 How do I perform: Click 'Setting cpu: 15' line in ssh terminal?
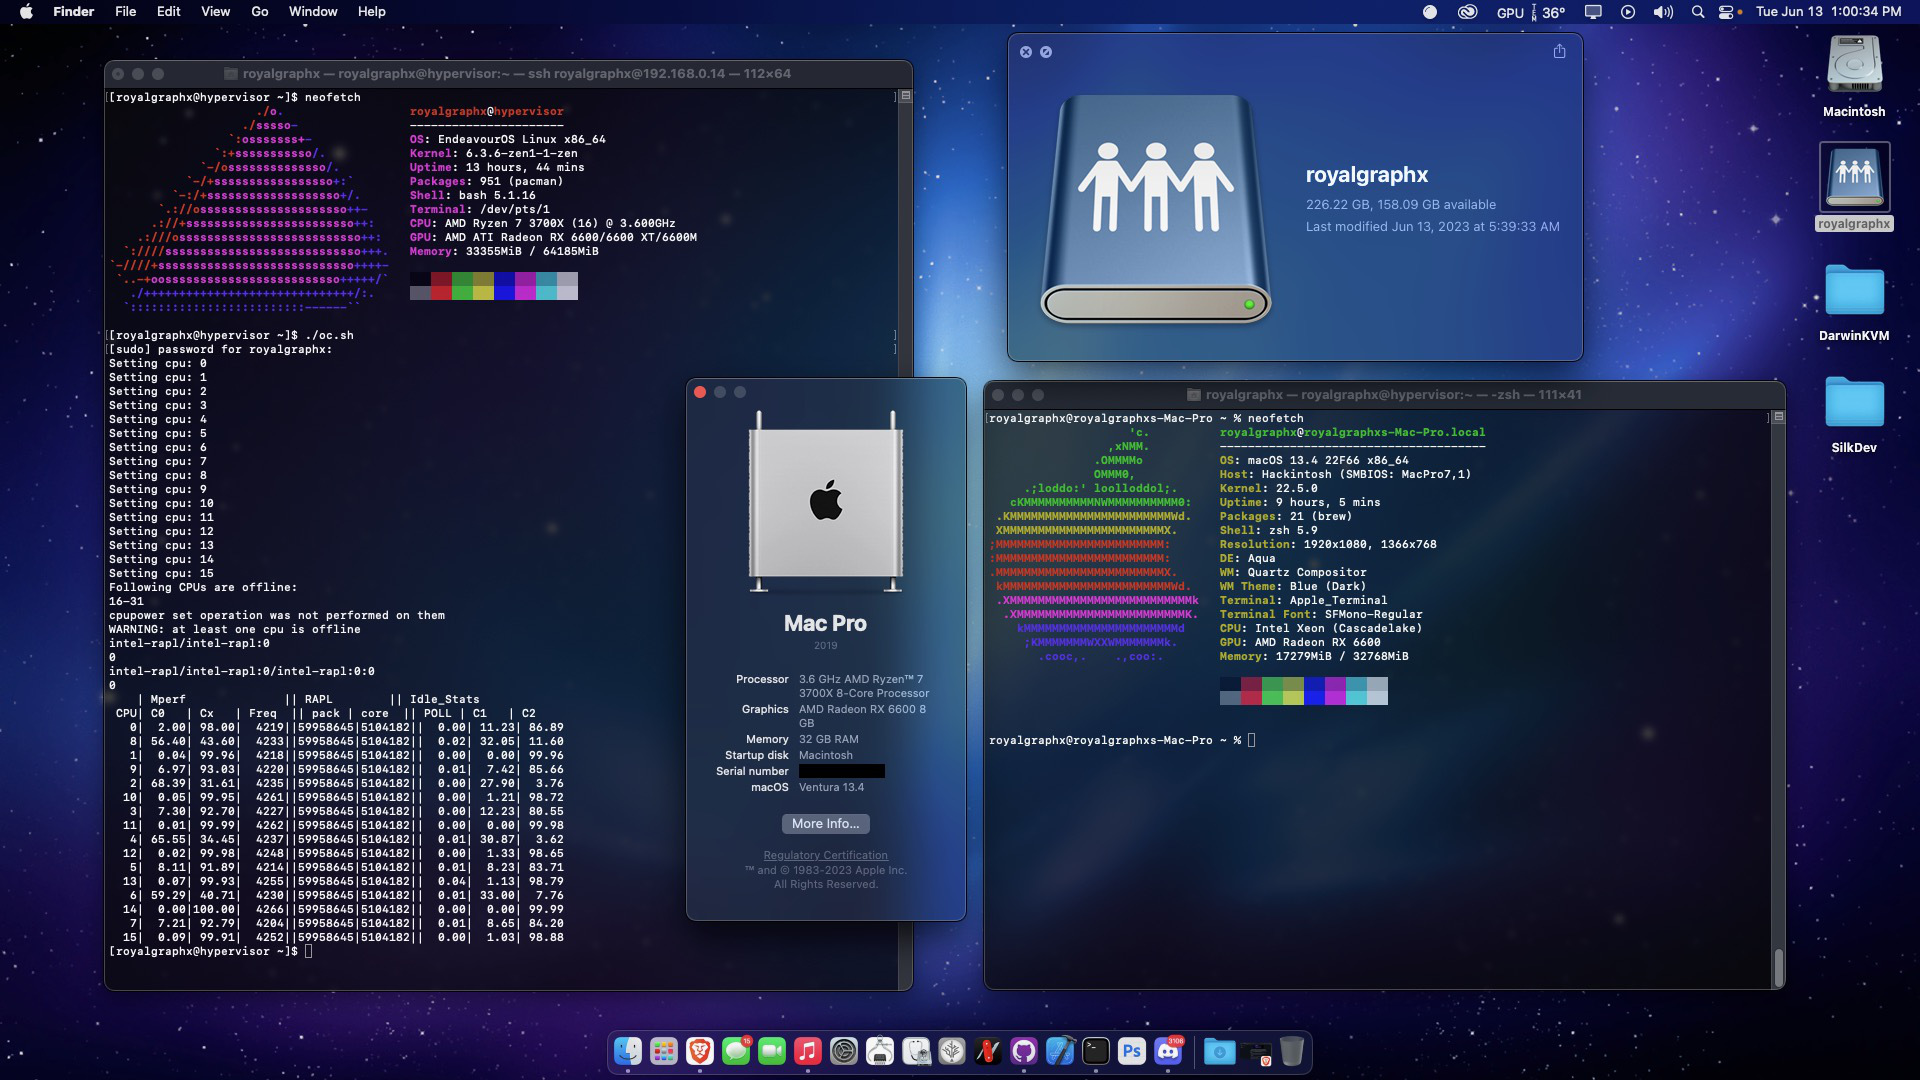tap(161, 573)
